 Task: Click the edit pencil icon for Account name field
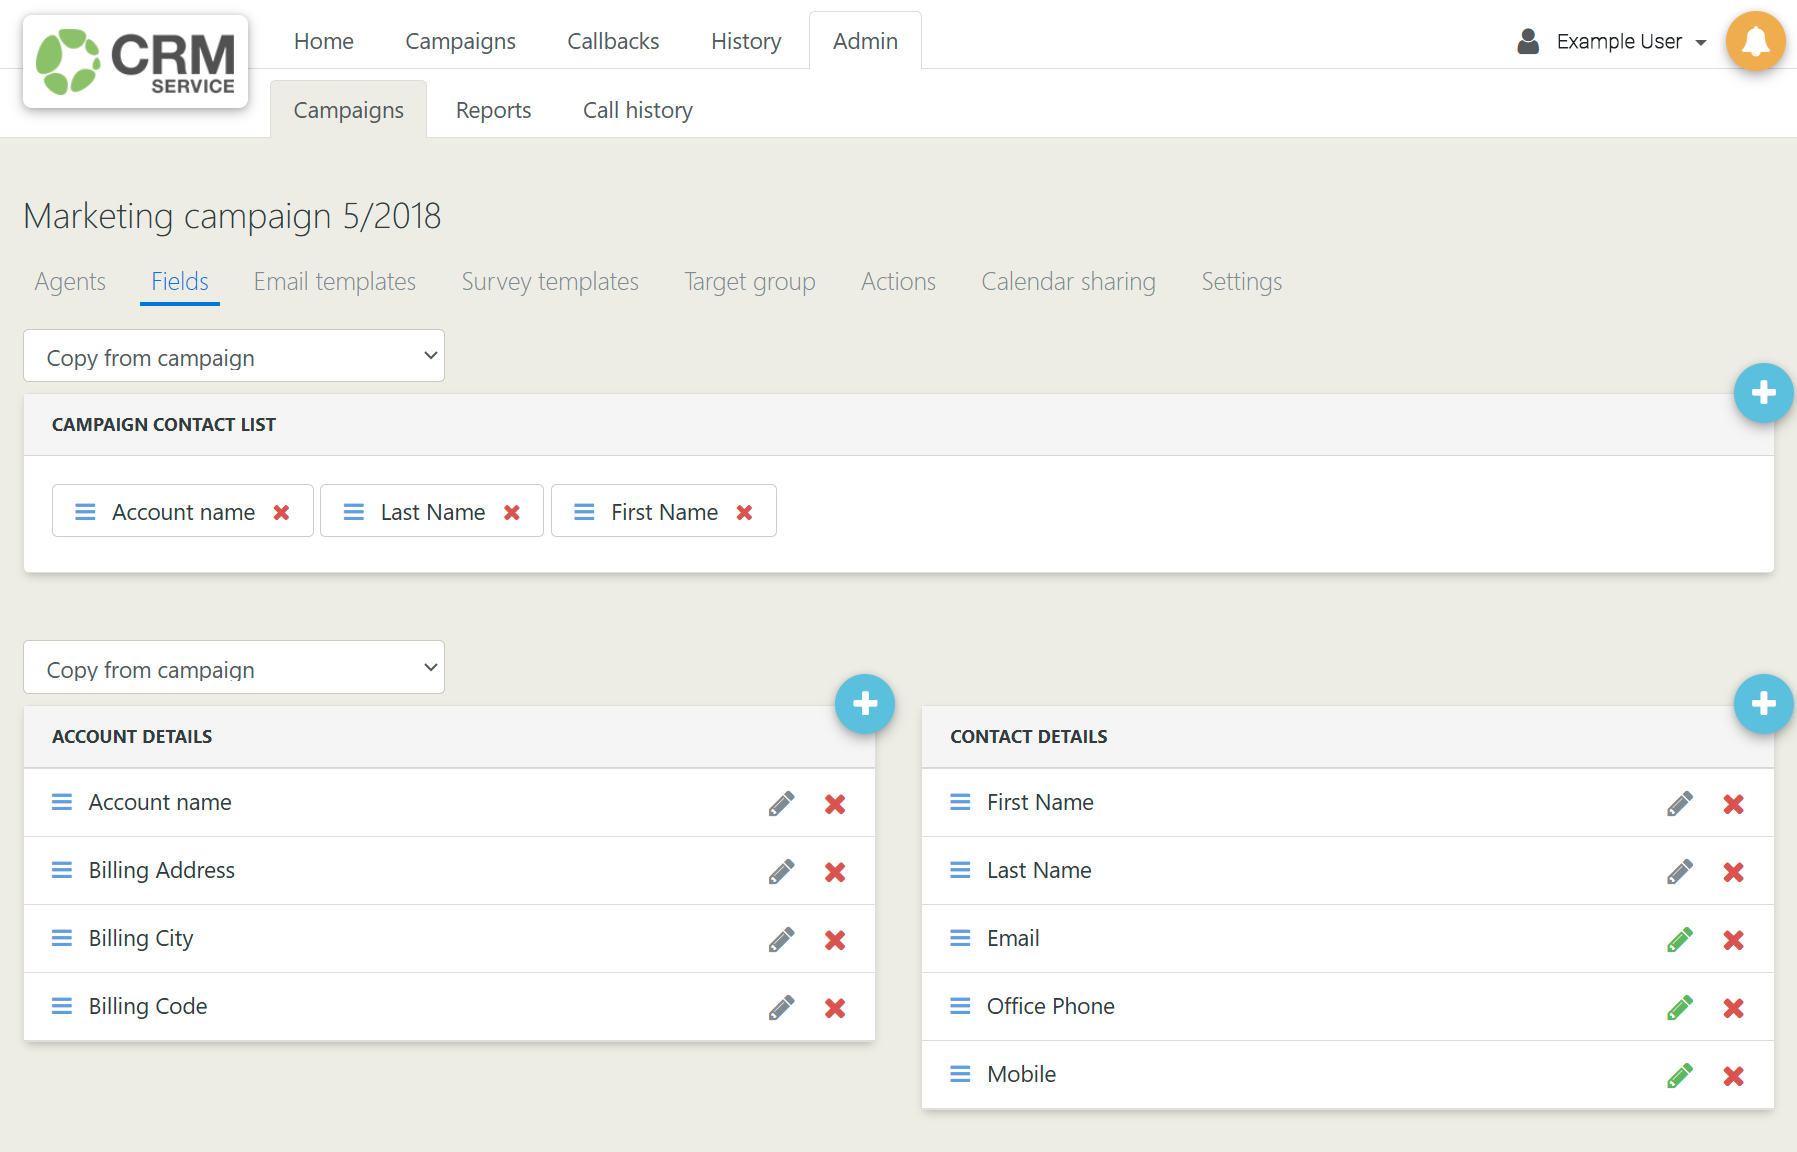point(783,803)
